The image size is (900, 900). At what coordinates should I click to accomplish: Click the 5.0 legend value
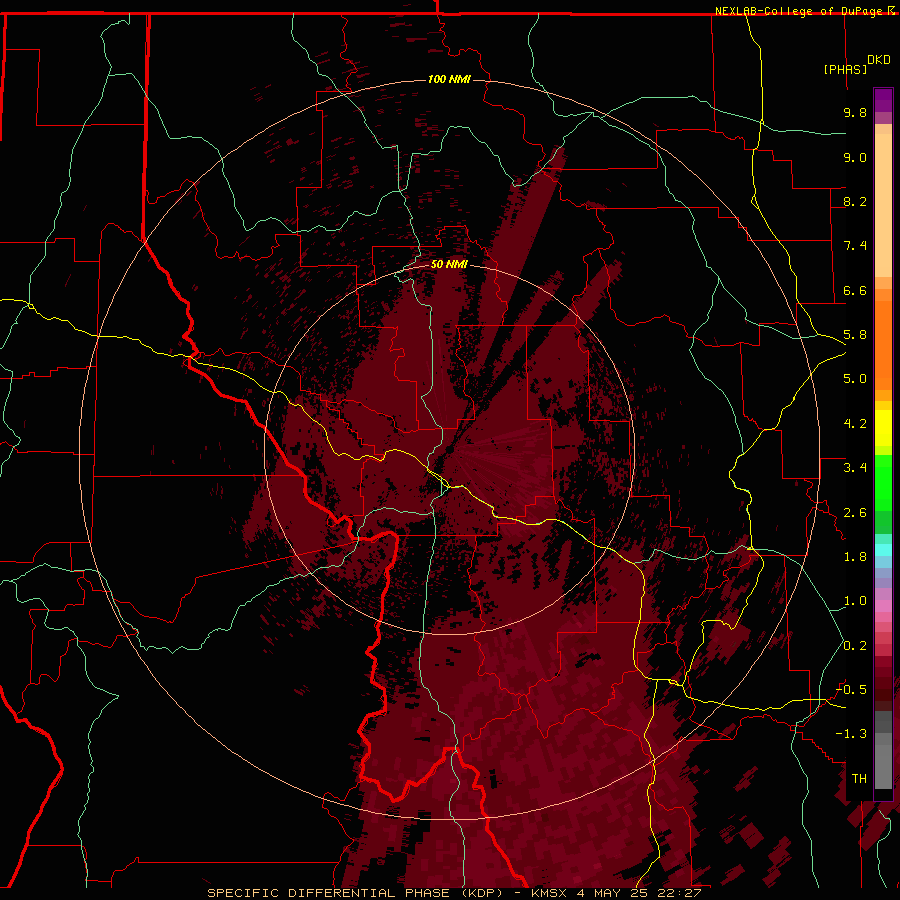(x=855, y=379)
